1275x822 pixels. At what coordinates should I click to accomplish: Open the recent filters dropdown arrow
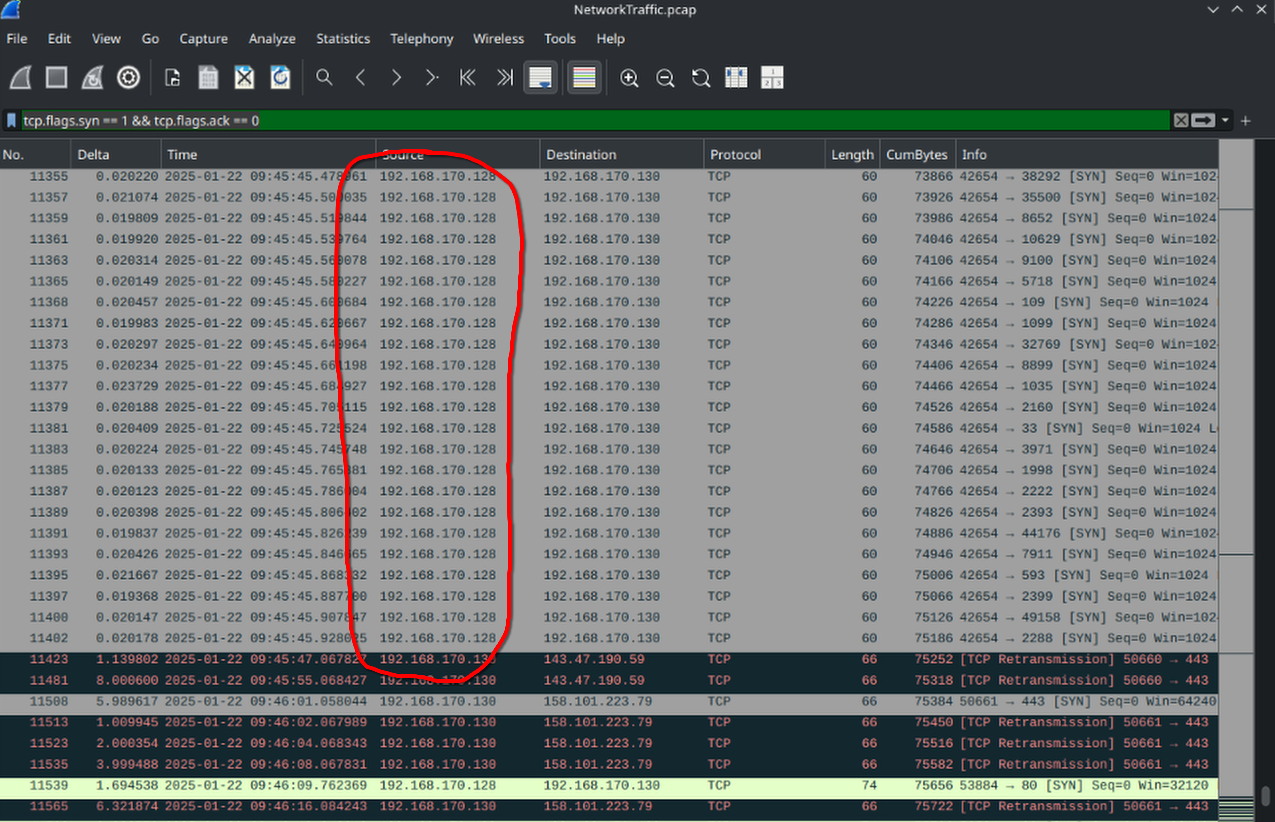pyautogui.click(x=1225, y=120)
